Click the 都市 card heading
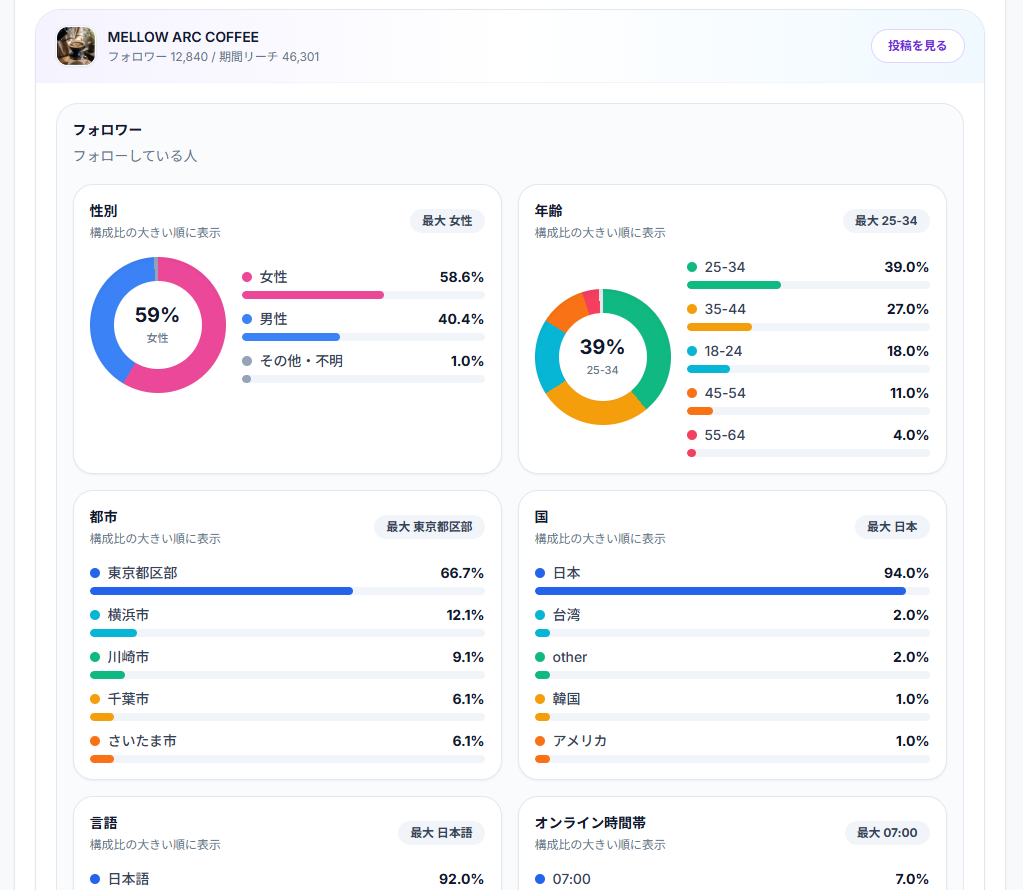The width and height of the screenshot is (1023, 891). point(104,517)
